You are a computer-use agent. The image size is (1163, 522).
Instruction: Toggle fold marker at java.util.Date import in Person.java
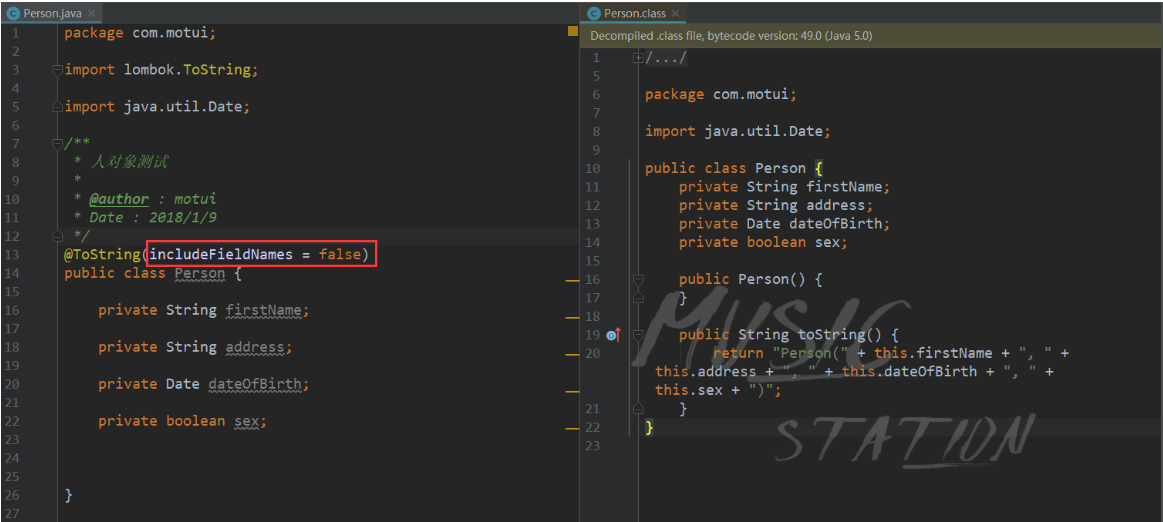57,107
